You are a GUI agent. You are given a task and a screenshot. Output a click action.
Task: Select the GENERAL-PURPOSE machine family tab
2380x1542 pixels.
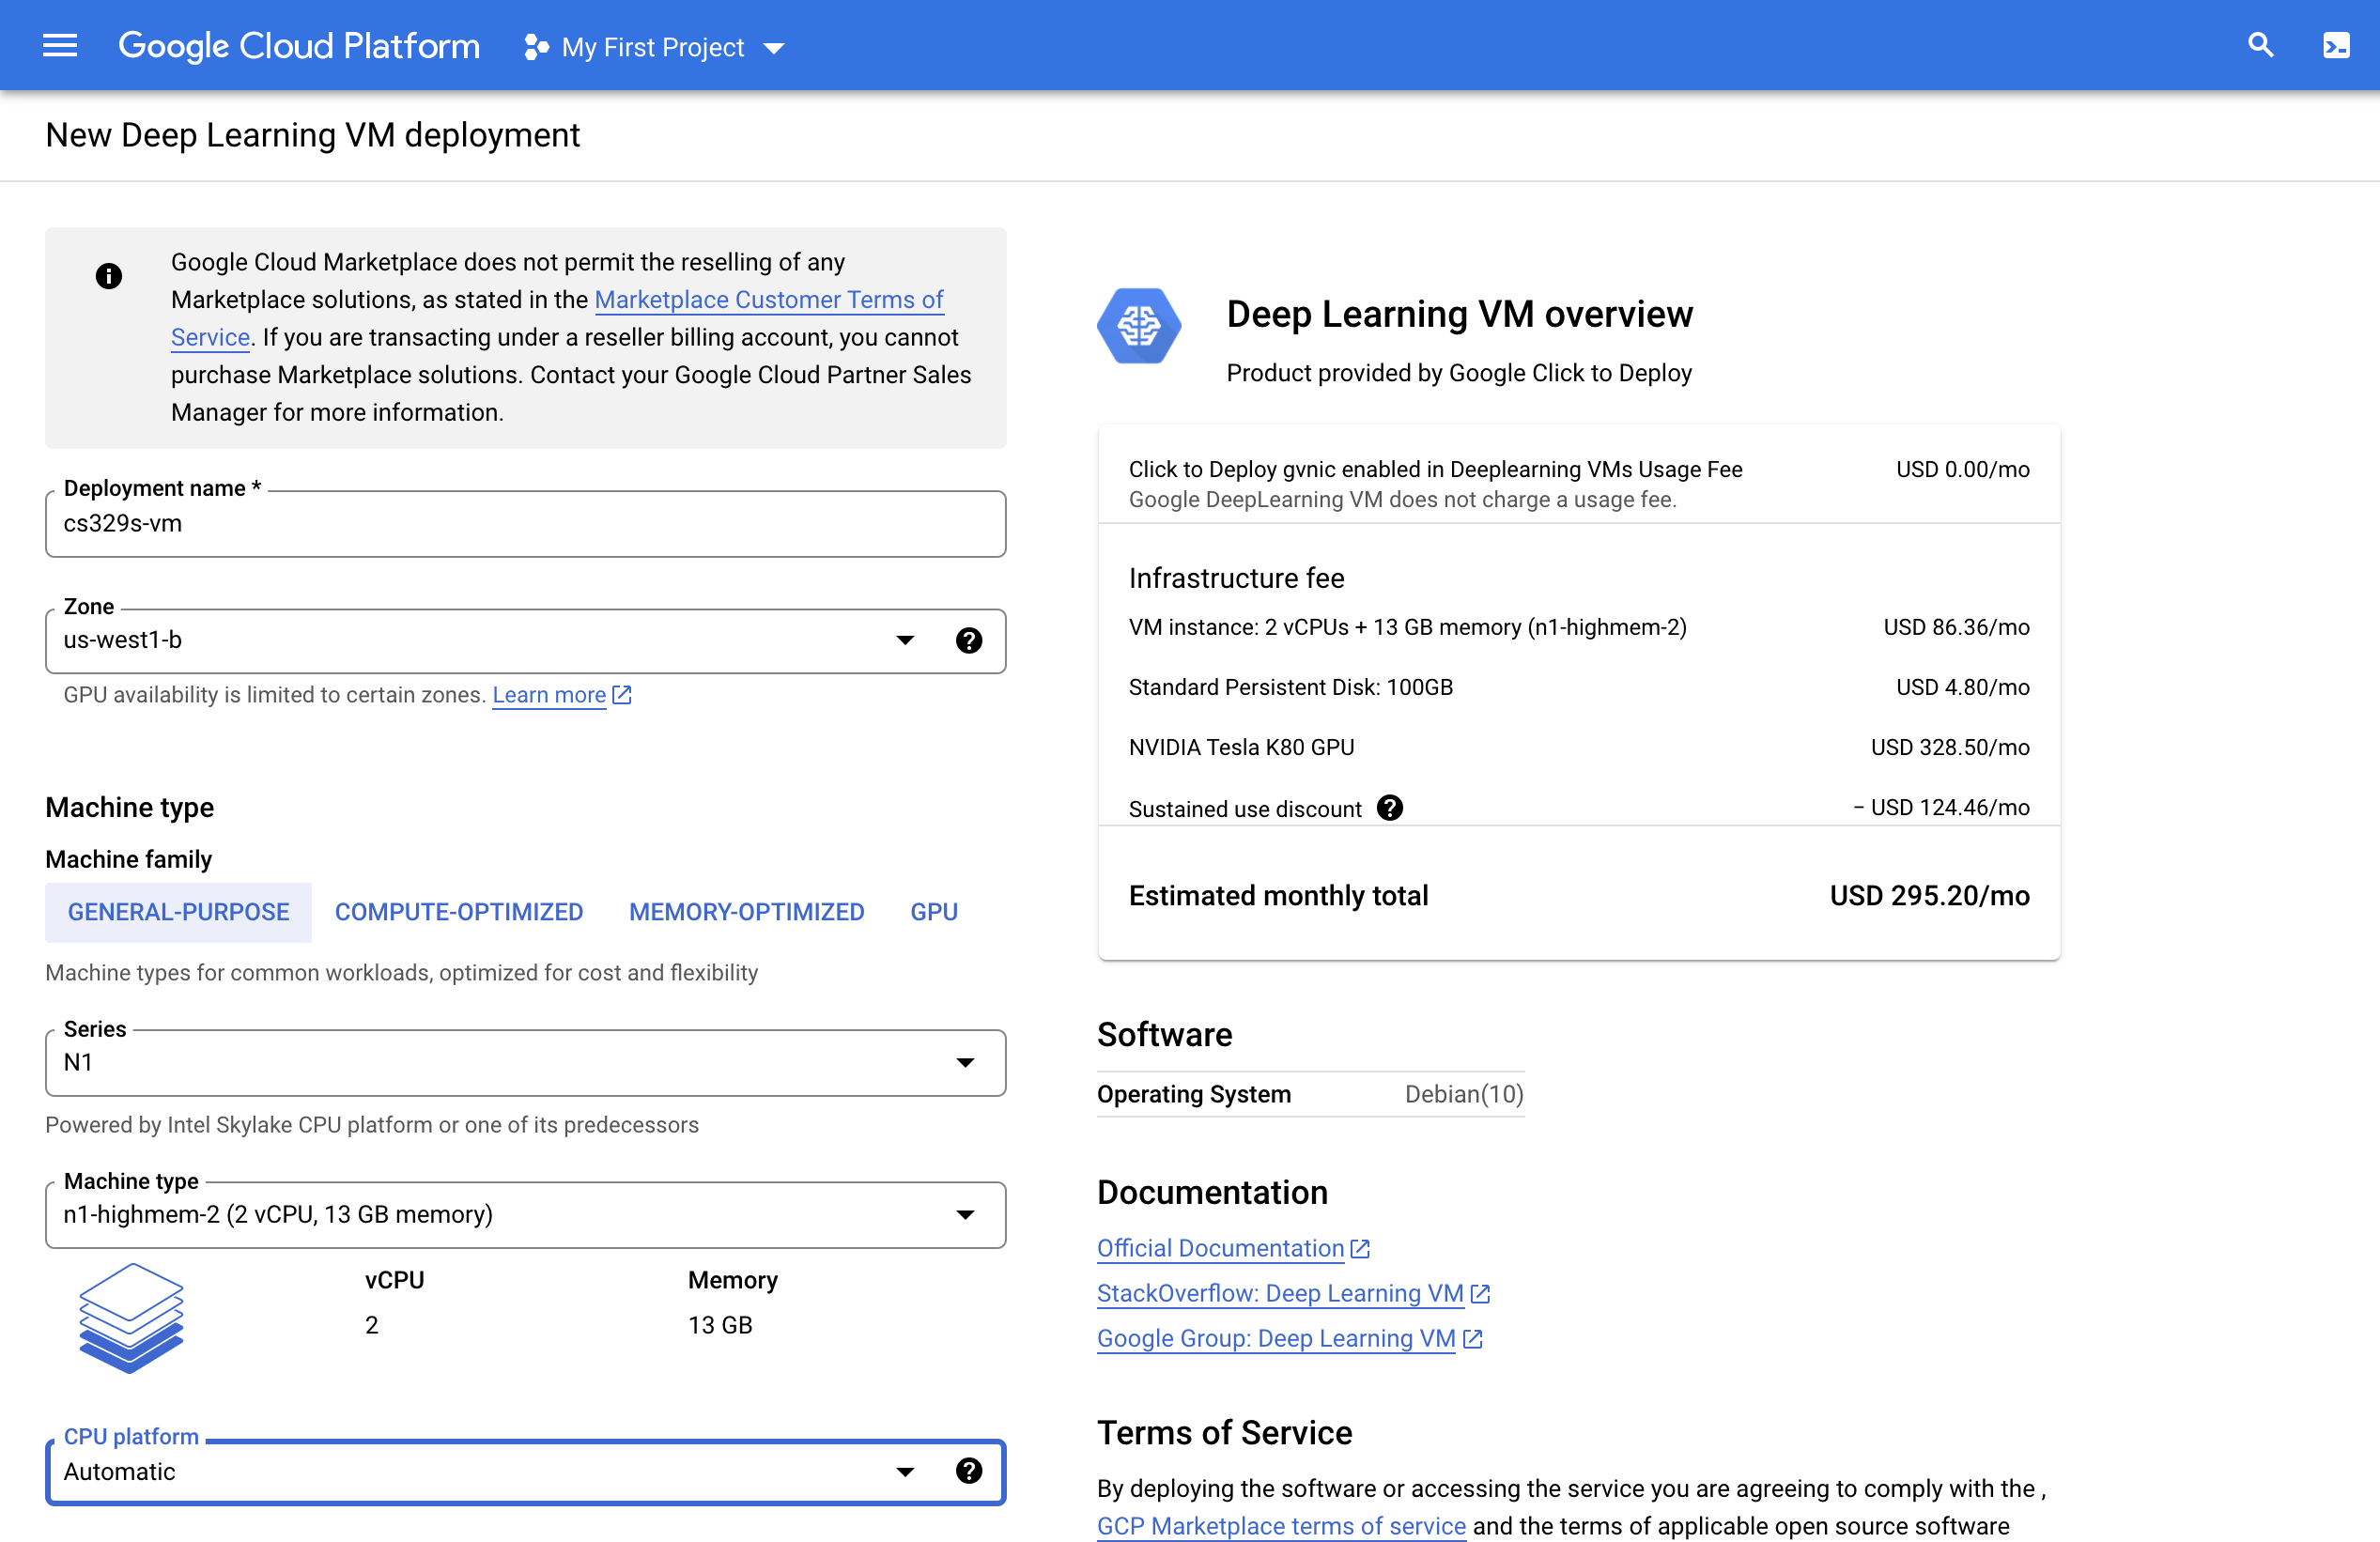coord(178,912)
